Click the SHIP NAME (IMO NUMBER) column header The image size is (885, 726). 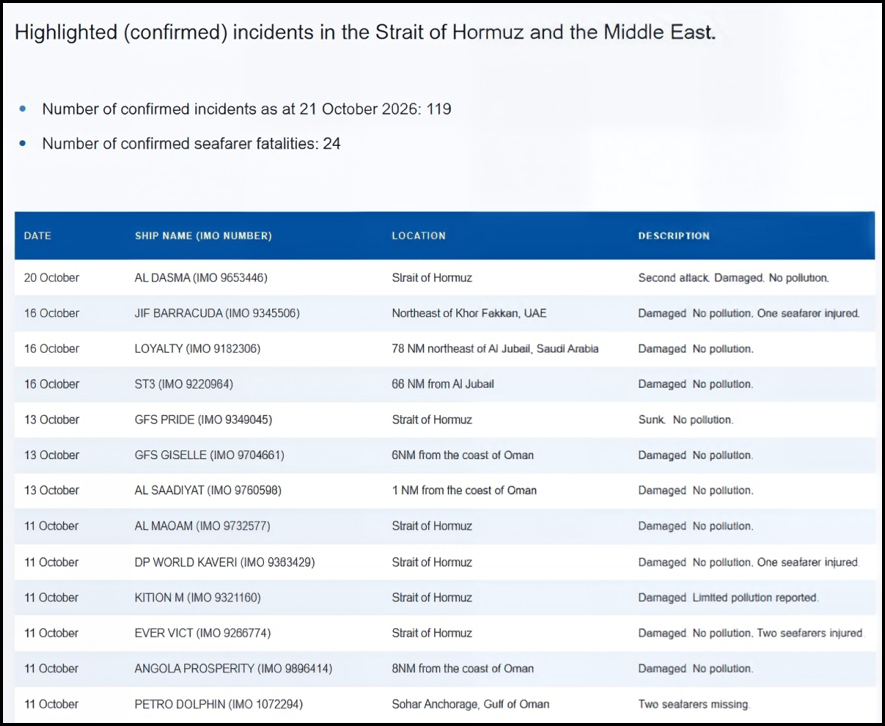coord(203,236)
